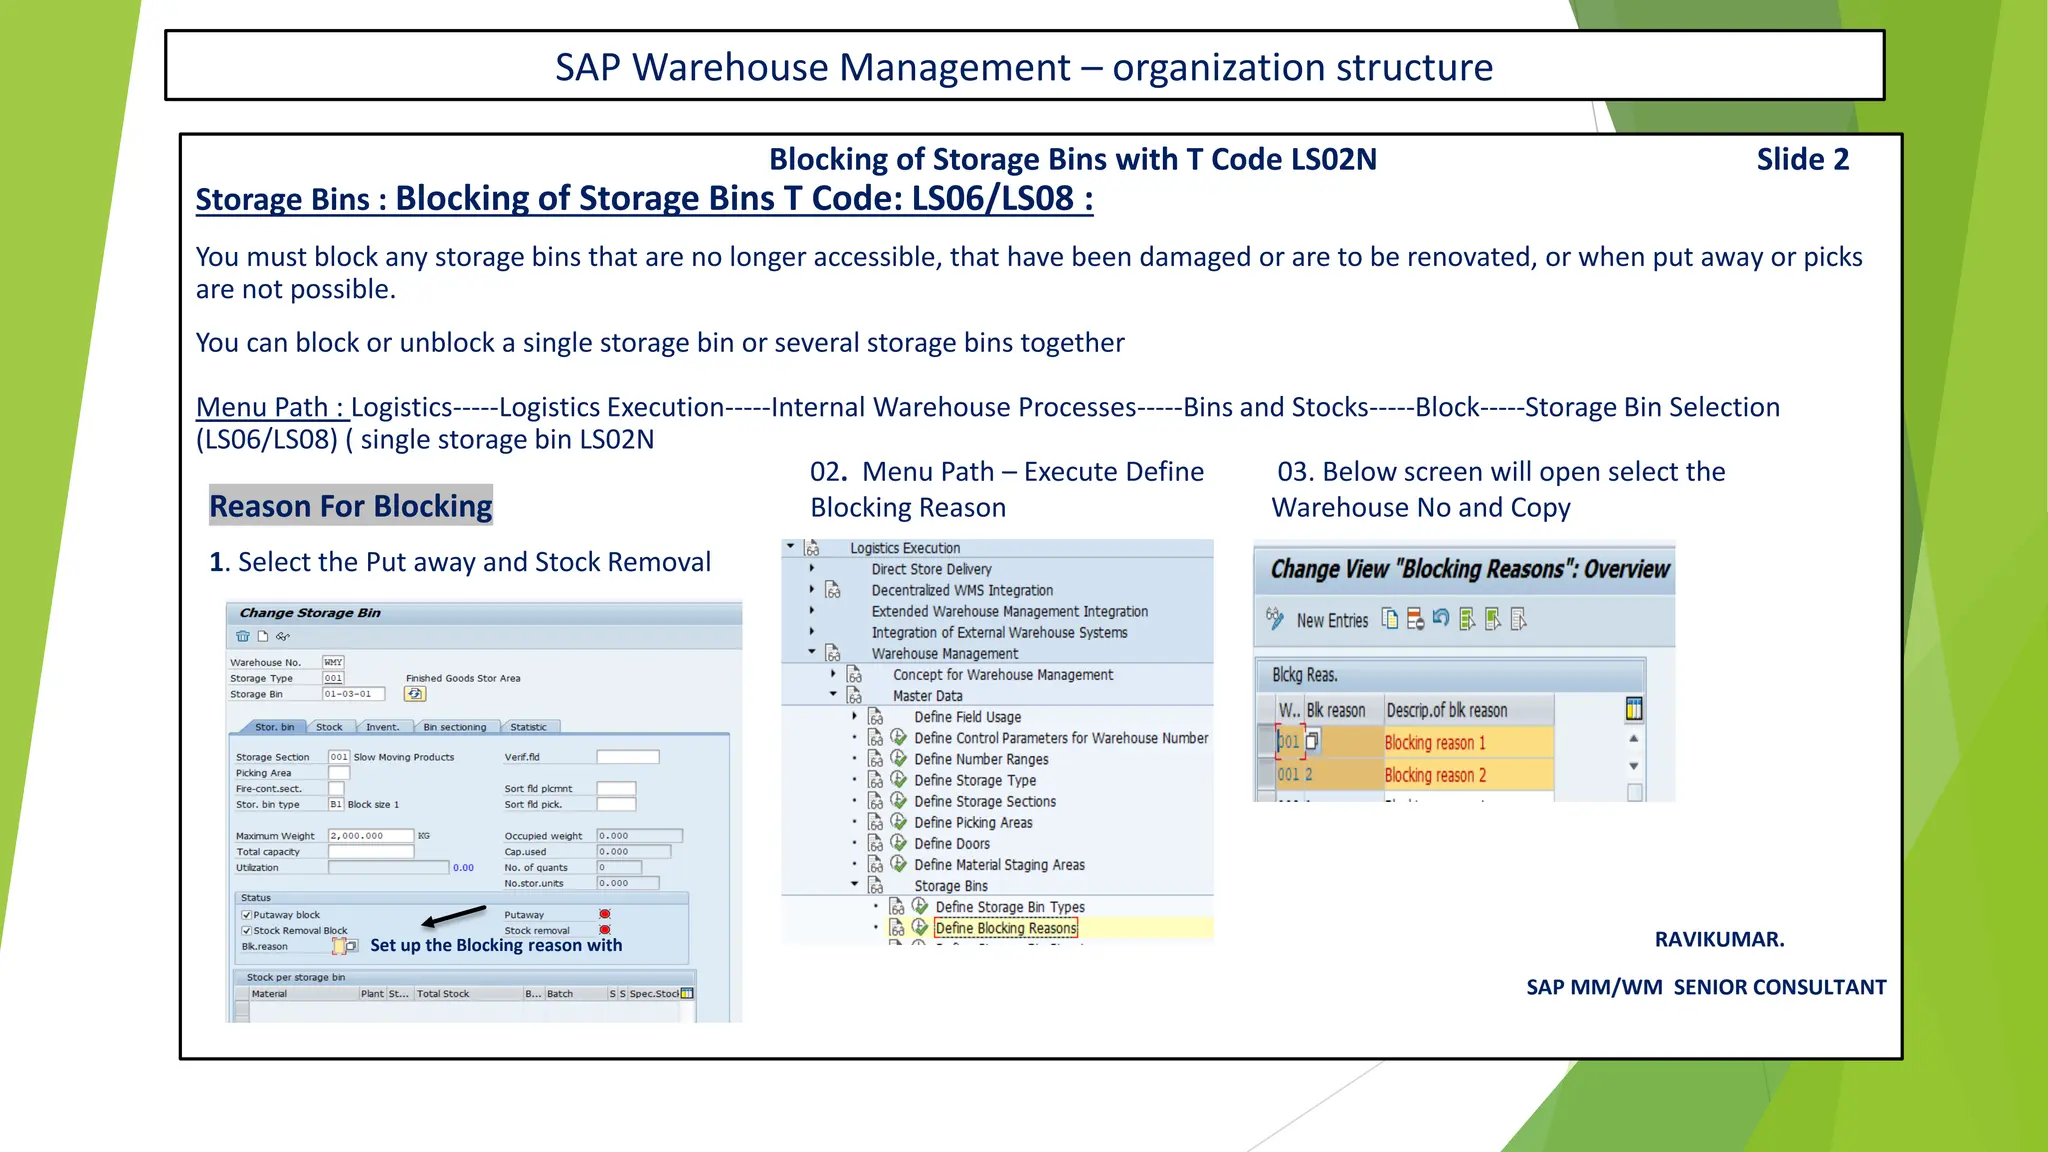
Task: Click the execute clock icon for Define Doors
Action: tap(898, 843)
